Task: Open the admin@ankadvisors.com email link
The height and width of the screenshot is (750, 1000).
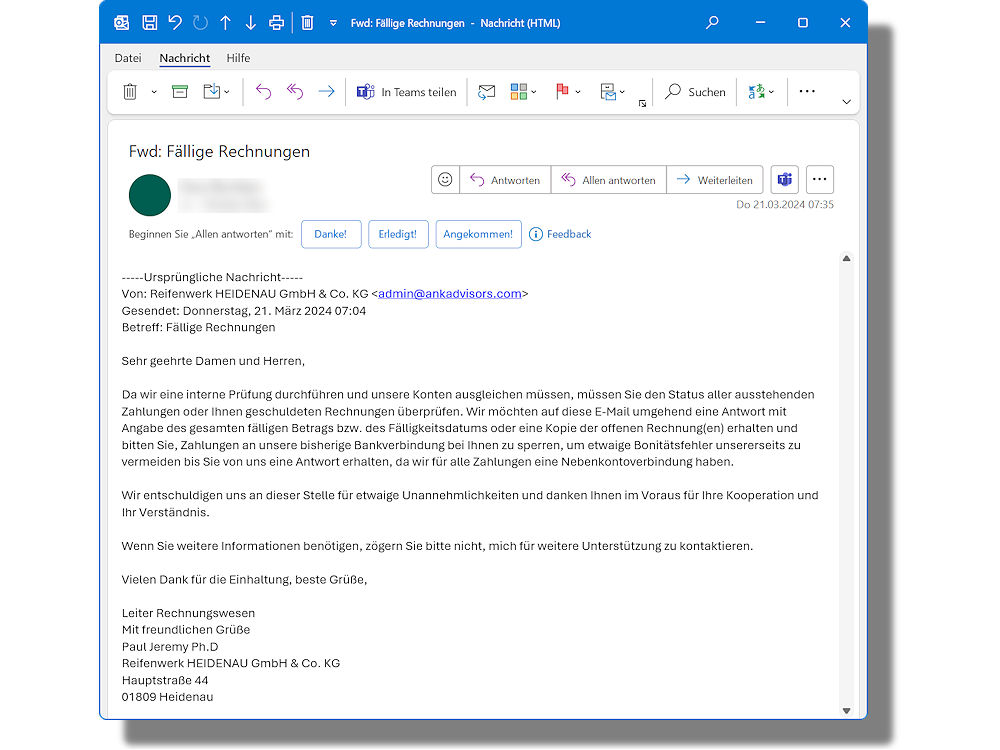Action: point(450,294)
